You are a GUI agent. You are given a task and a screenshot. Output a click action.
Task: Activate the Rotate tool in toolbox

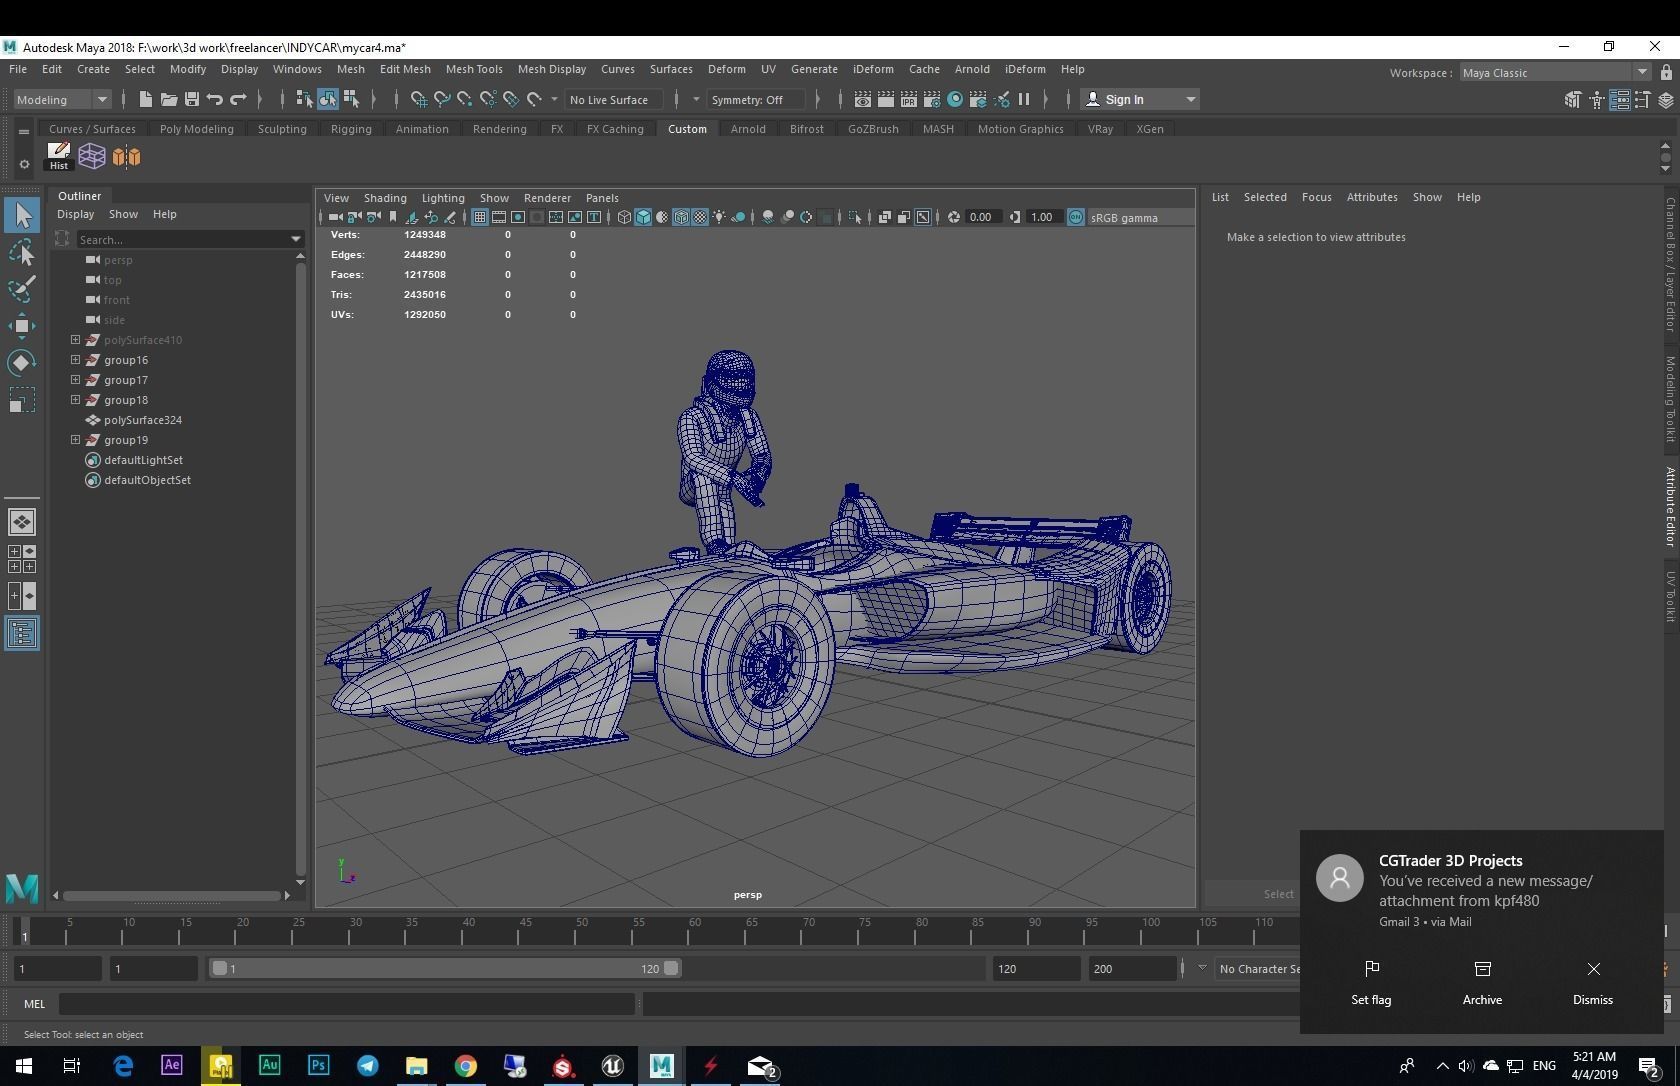[22, 363]
